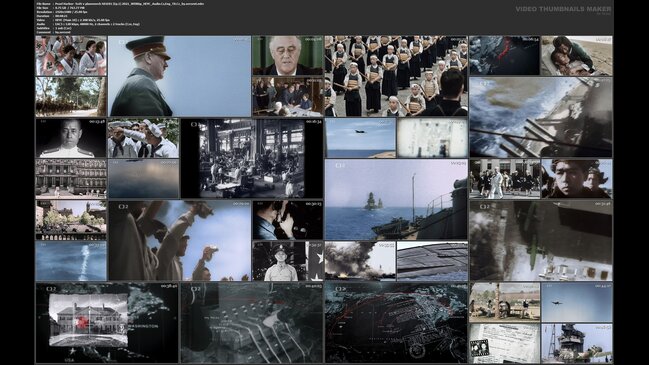Screen dimensions: 649x365
Task: Open thumbnail of torpedo wake in blue water
Action: click(x=71, y=261)
